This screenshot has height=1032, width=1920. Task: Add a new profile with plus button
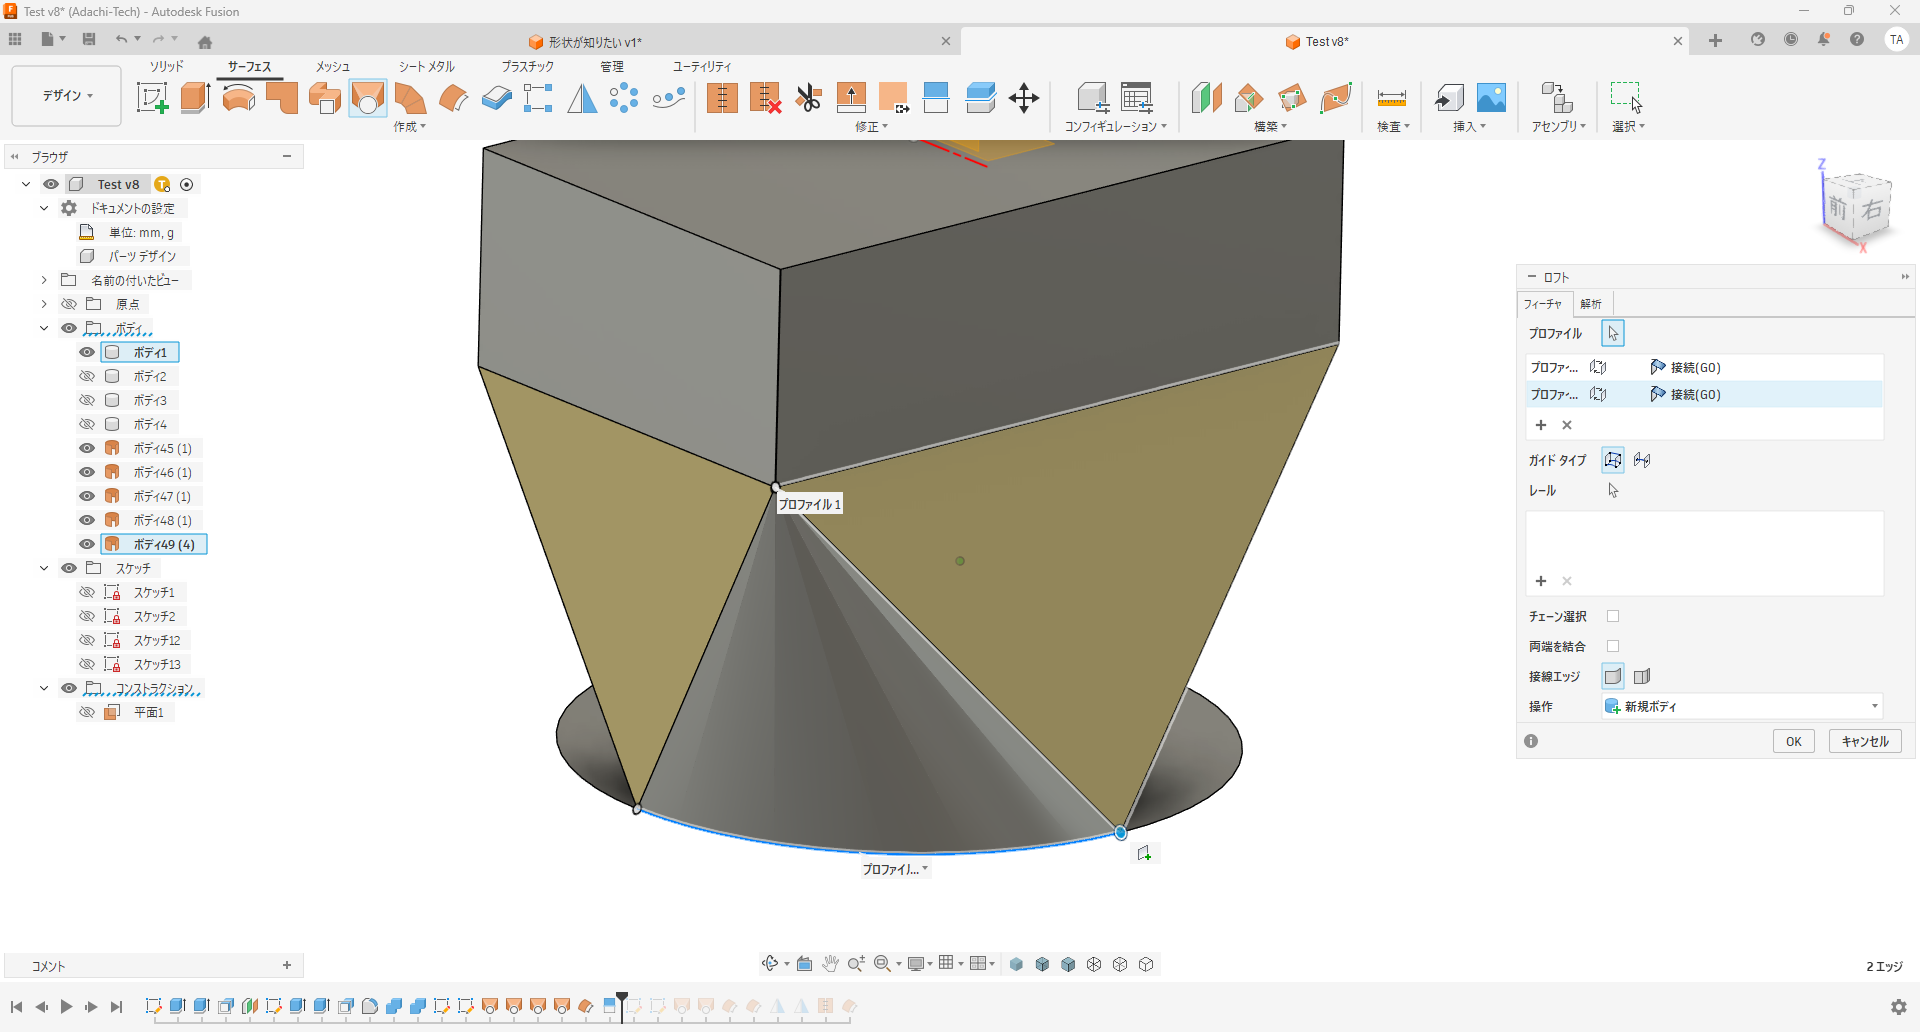click(1541, 425)
